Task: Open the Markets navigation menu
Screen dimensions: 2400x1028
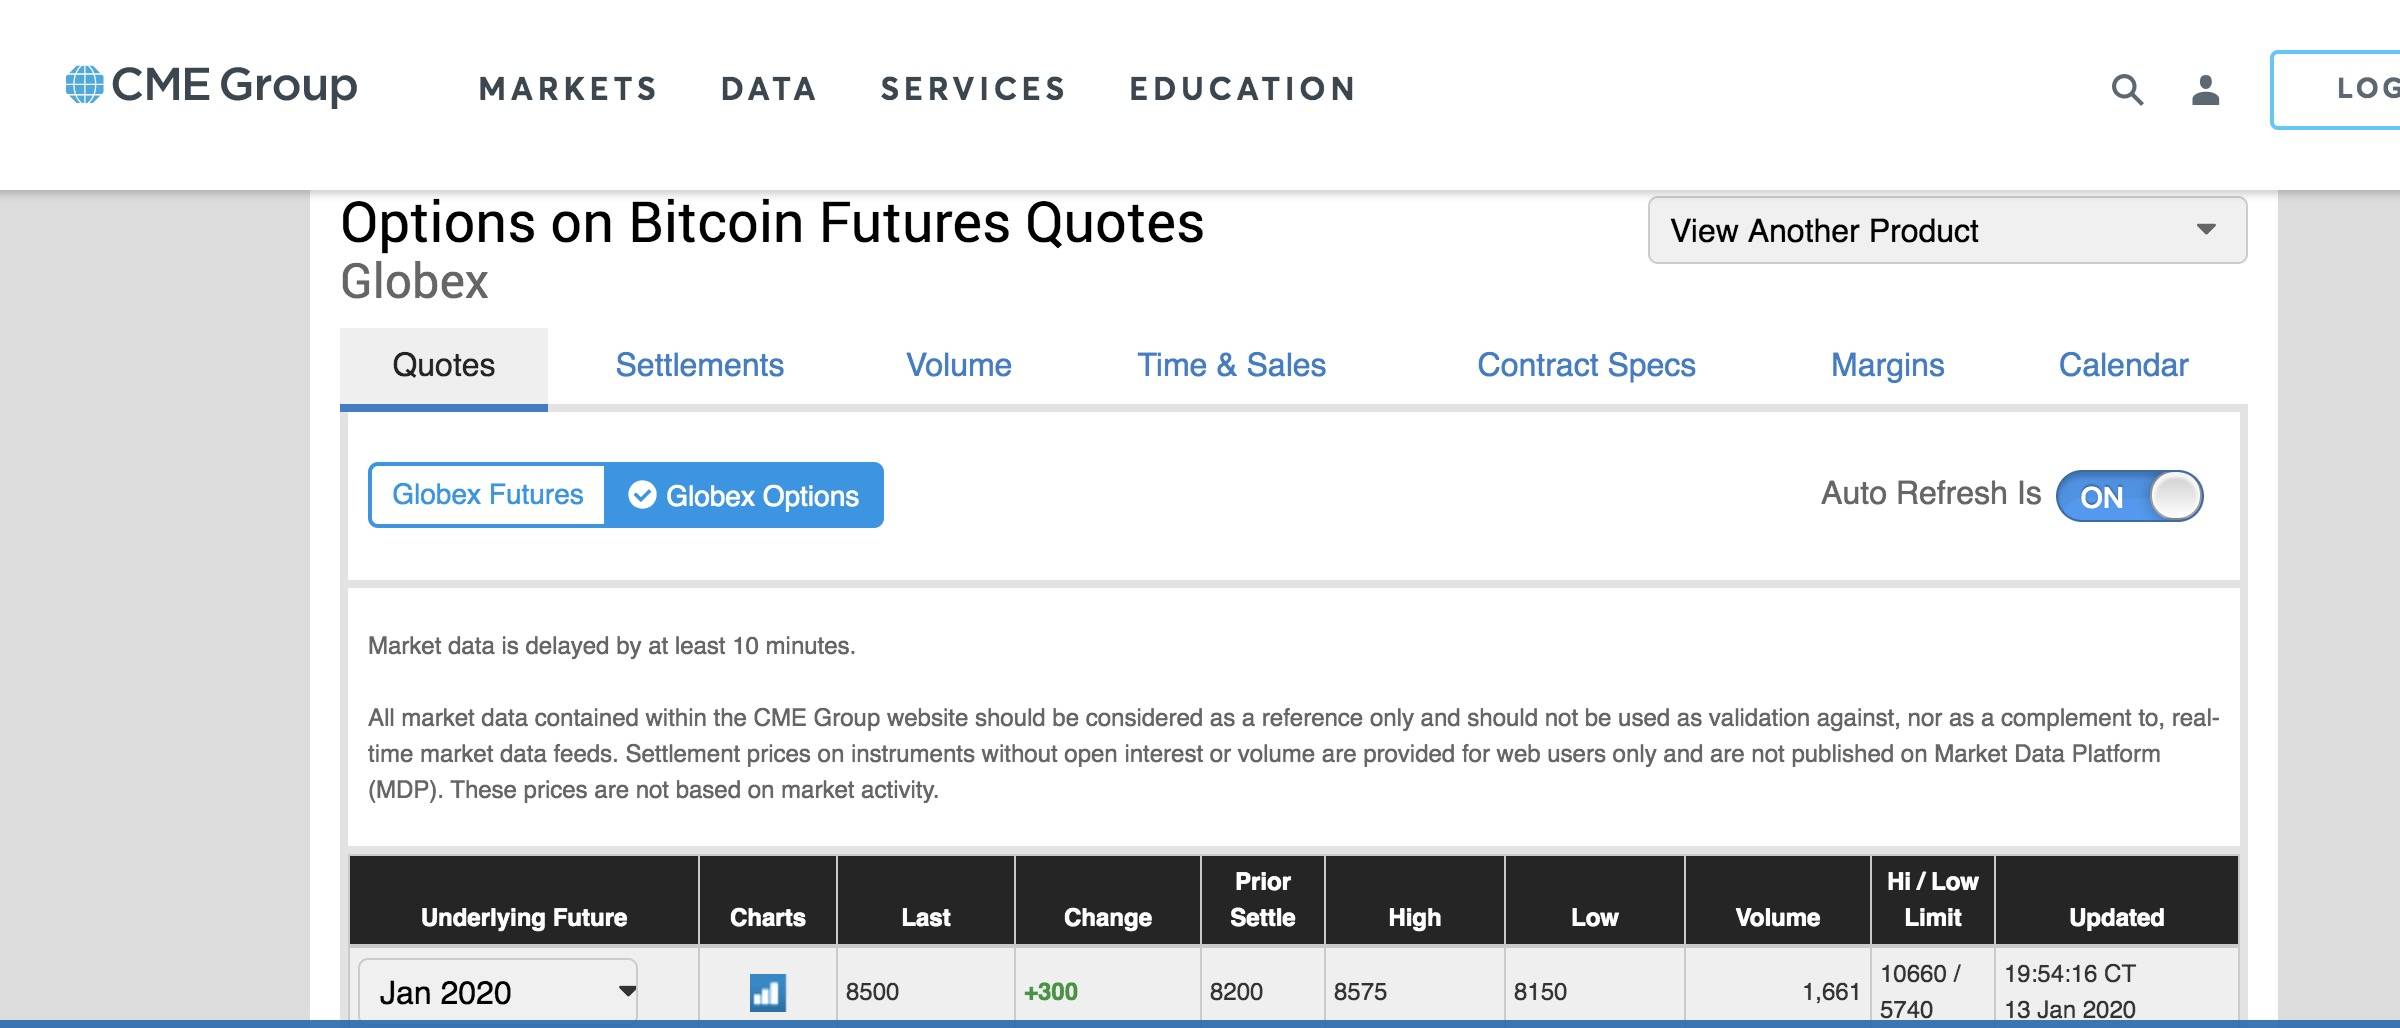Action: pos(568,89)
